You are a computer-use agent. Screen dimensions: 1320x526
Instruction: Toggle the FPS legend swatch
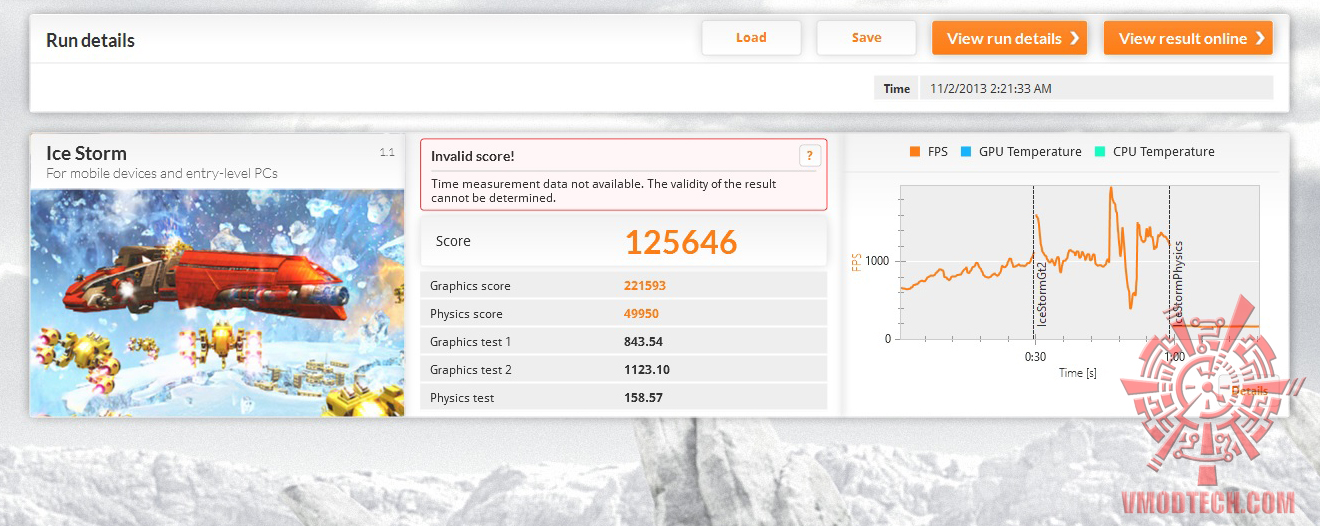[914, 152]
